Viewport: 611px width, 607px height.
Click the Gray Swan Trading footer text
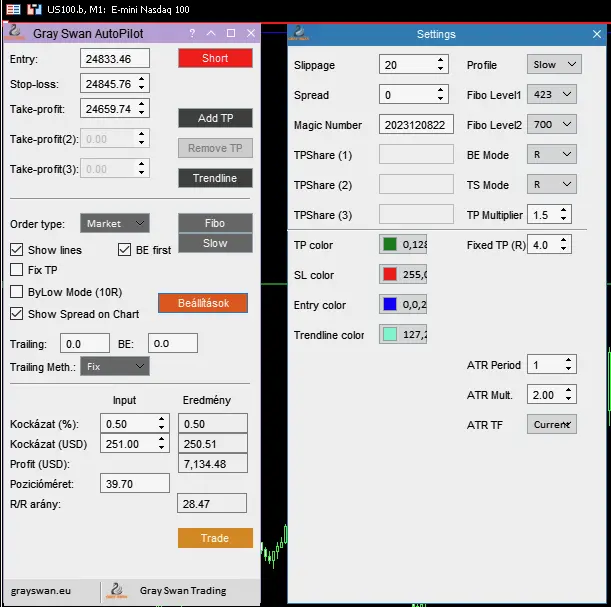183,591
